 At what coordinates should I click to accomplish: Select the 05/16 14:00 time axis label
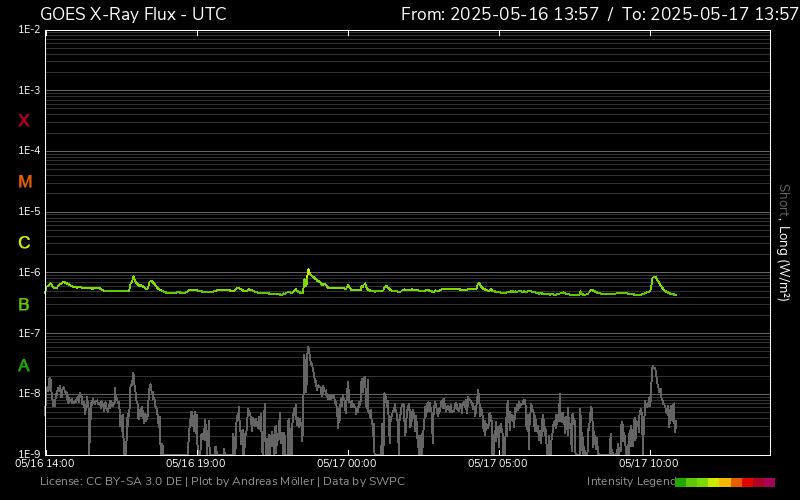(x=45, y=463)
